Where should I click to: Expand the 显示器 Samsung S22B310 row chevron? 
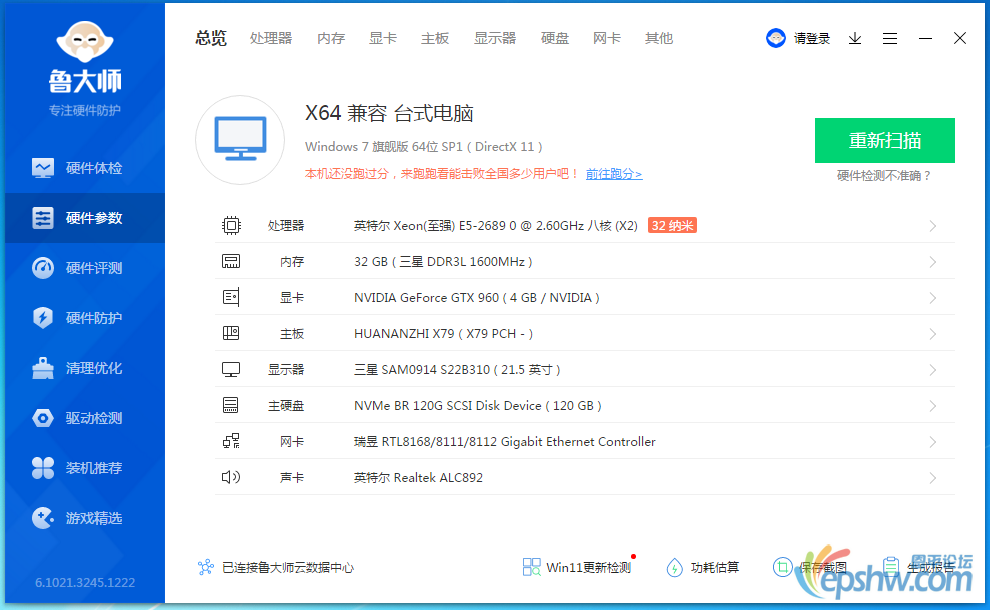(933, 370)
